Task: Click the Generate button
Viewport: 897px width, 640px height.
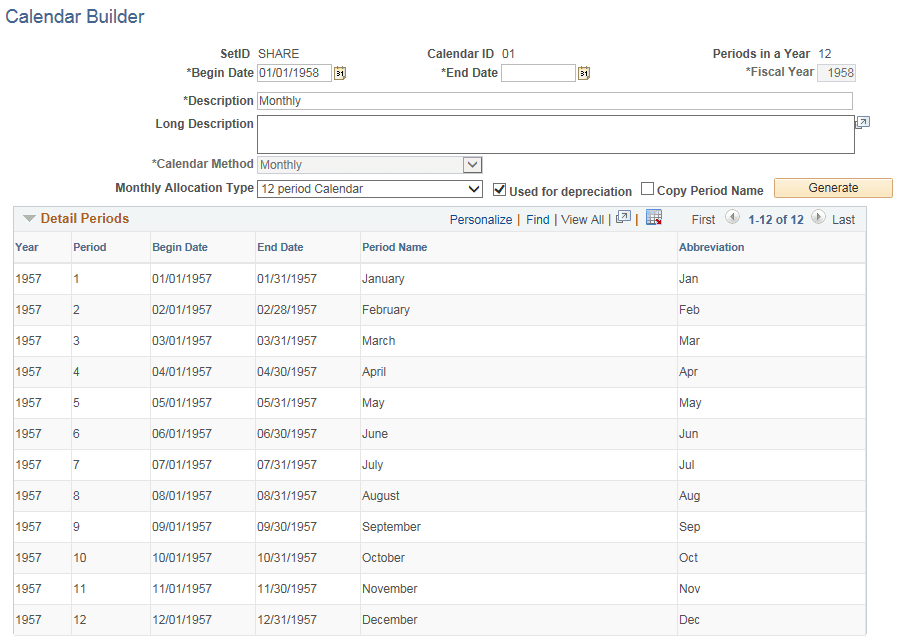Action: (x=833, y=187)
